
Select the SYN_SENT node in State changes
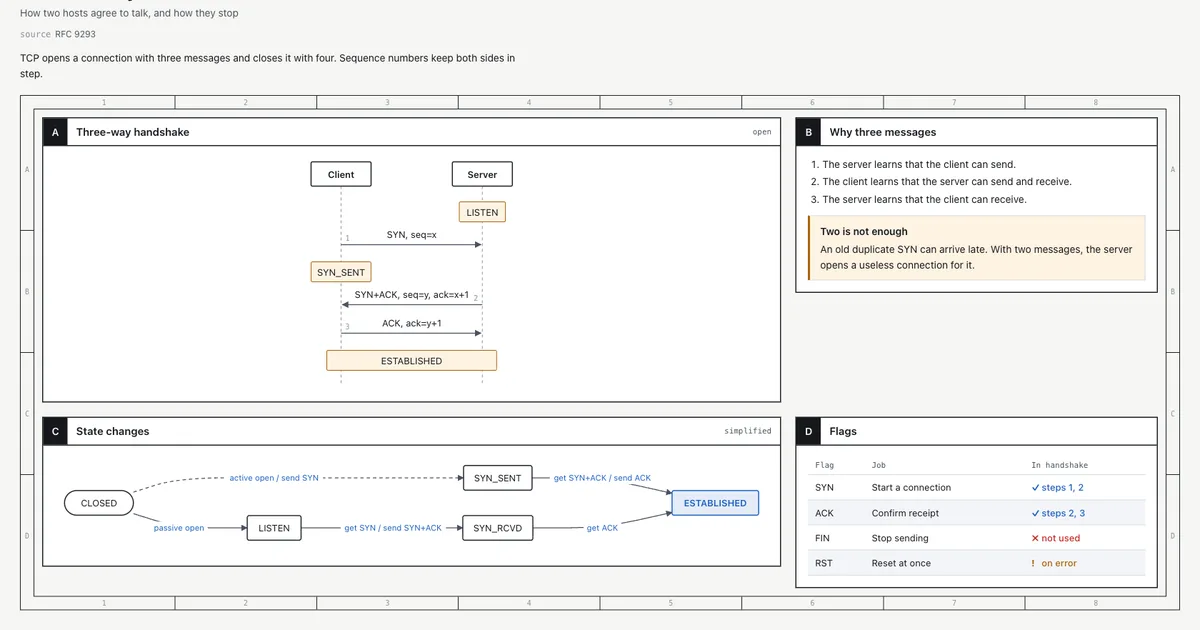pyautogui.click(x=497, y=478)
